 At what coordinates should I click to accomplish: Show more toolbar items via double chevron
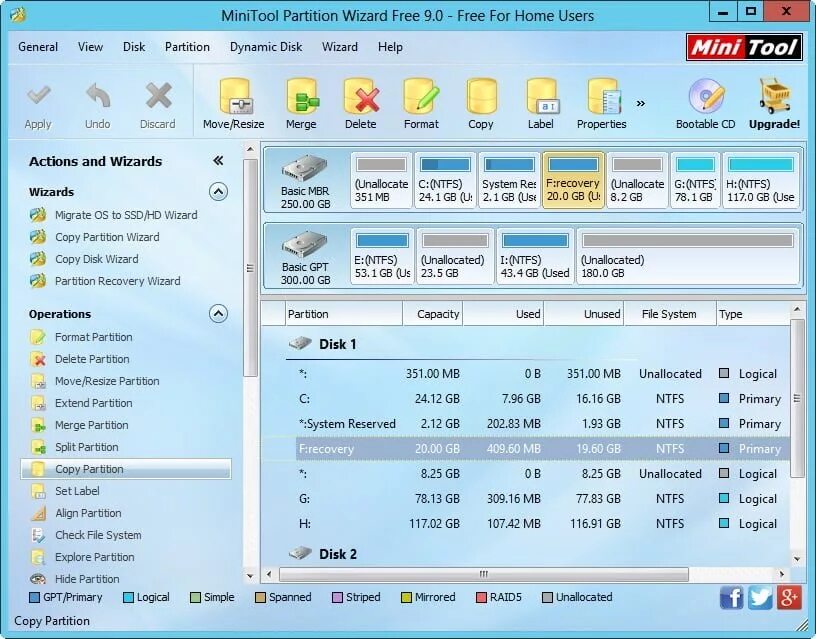[641, 104]
